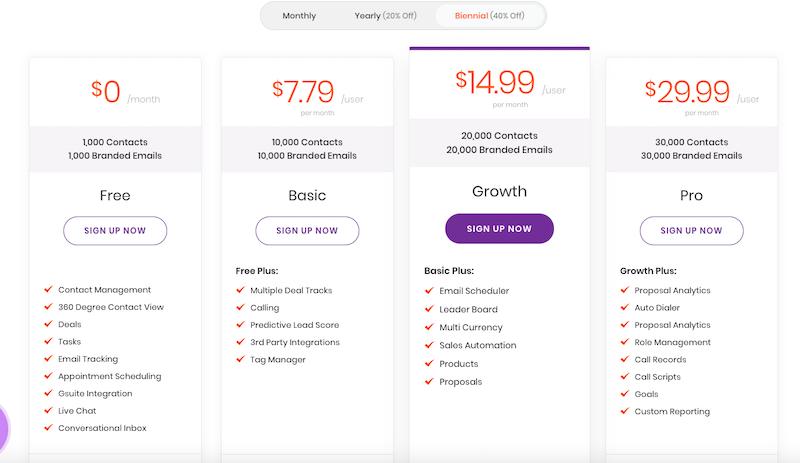Sign up for the Basic plan
Image resolution: width=800 pixels, height=463 pixels.
coord(307,231)
